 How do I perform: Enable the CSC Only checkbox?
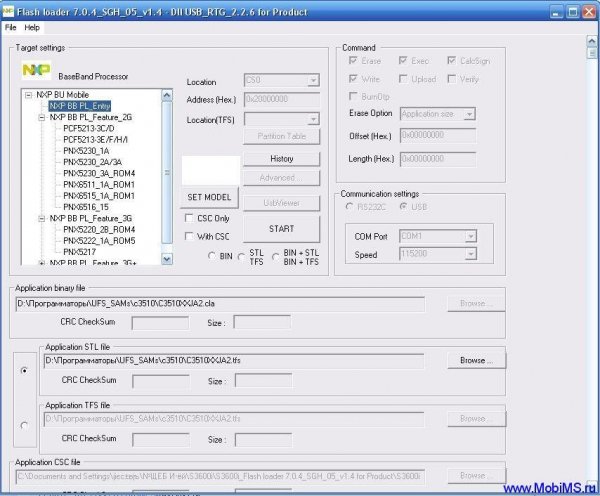(x=189, y=218)
